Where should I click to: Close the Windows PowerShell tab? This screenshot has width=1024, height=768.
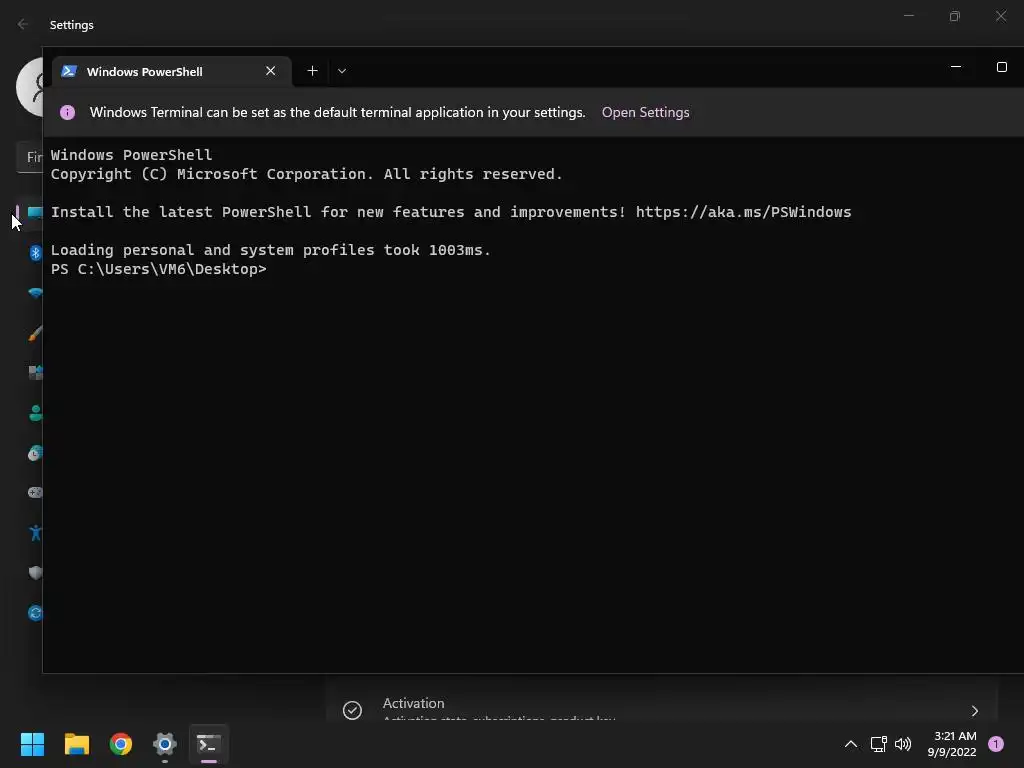pyautogui.click(x=270, y=71)
